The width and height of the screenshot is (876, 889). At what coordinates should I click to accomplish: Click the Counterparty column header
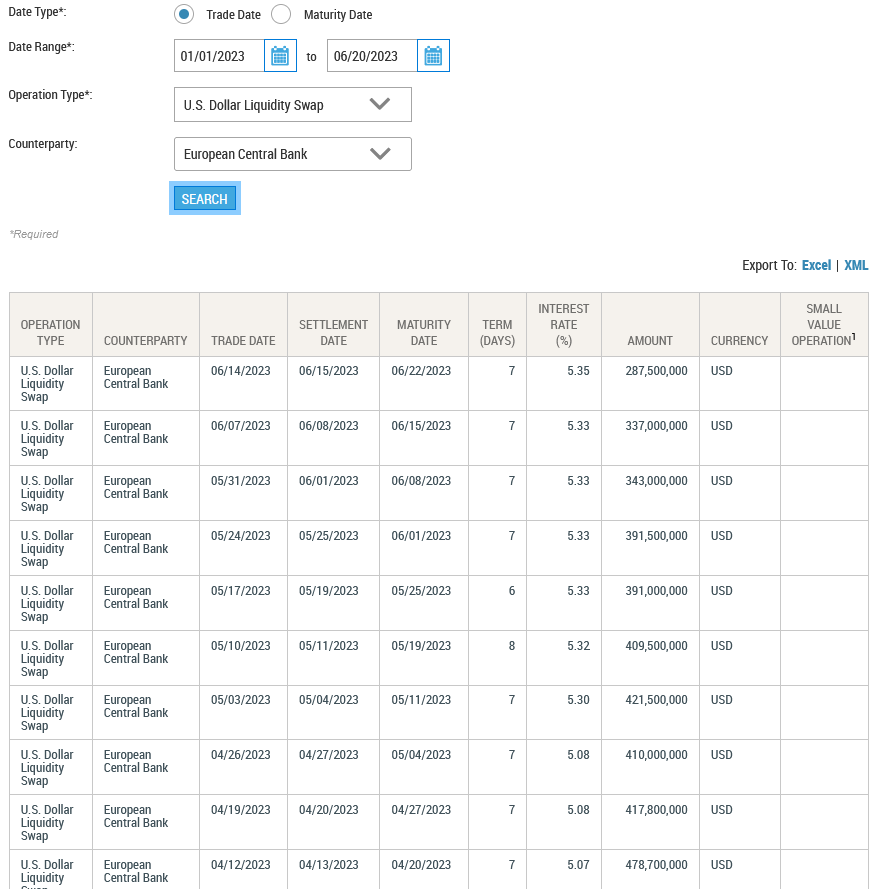(146, 325)
